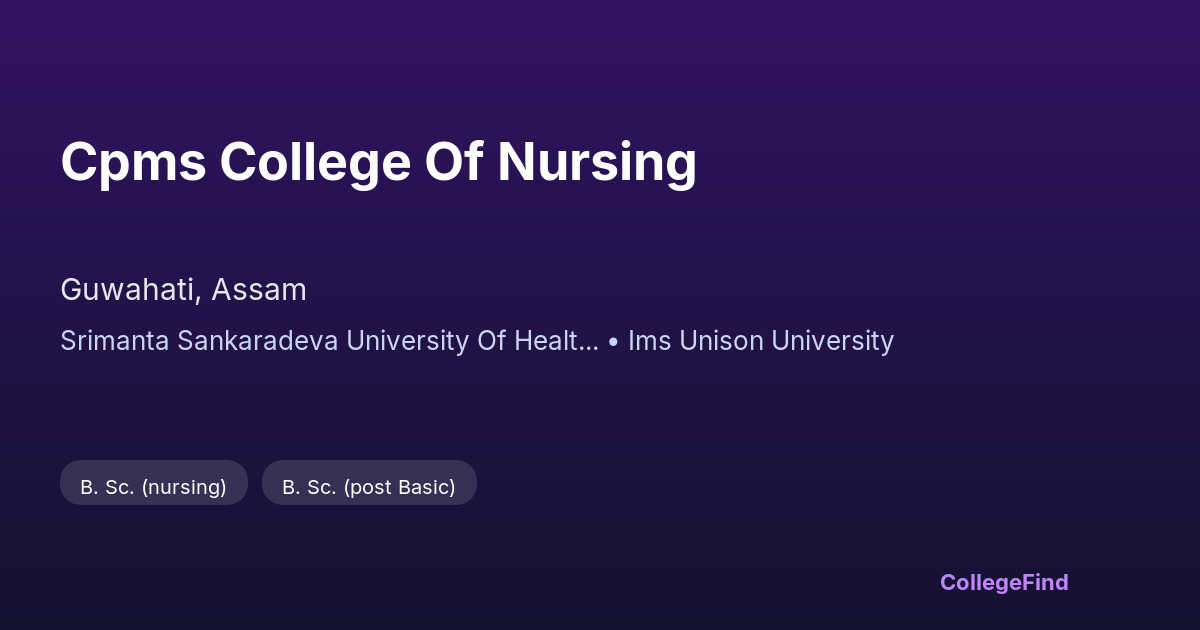The height and width of the screenshot is (630, 1200).
Task: Expand the truncated university name ellipsis
Action: point(589,345)
